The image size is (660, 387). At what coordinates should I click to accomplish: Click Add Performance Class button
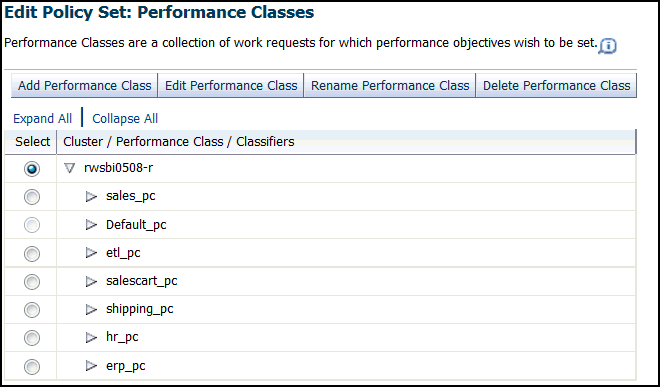coord(84,85)
